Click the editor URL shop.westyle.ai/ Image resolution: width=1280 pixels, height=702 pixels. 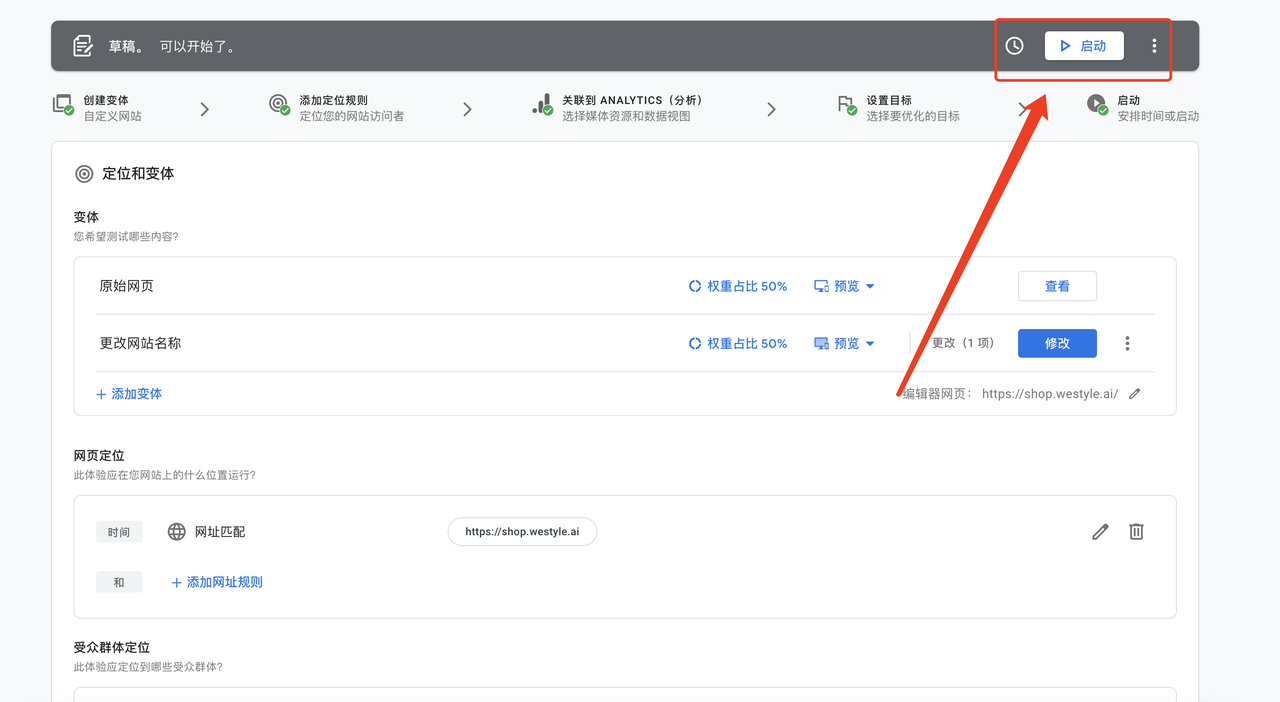(1050, 394)
